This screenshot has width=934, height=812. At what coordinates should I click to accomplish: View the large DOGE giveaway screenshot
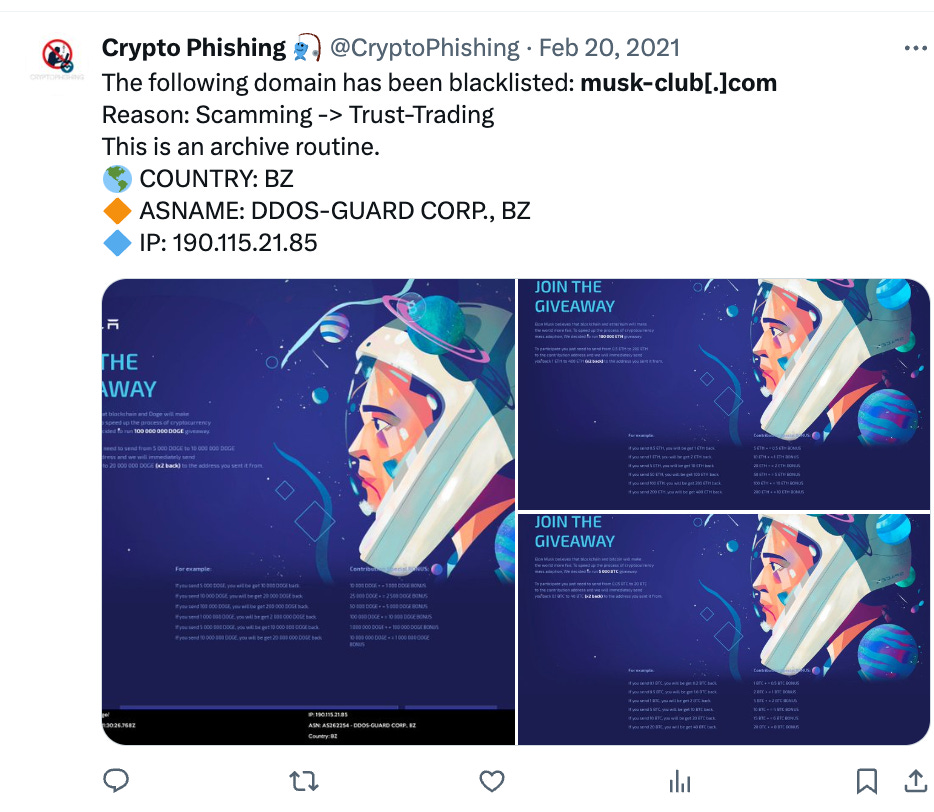(x=308, y=512)
